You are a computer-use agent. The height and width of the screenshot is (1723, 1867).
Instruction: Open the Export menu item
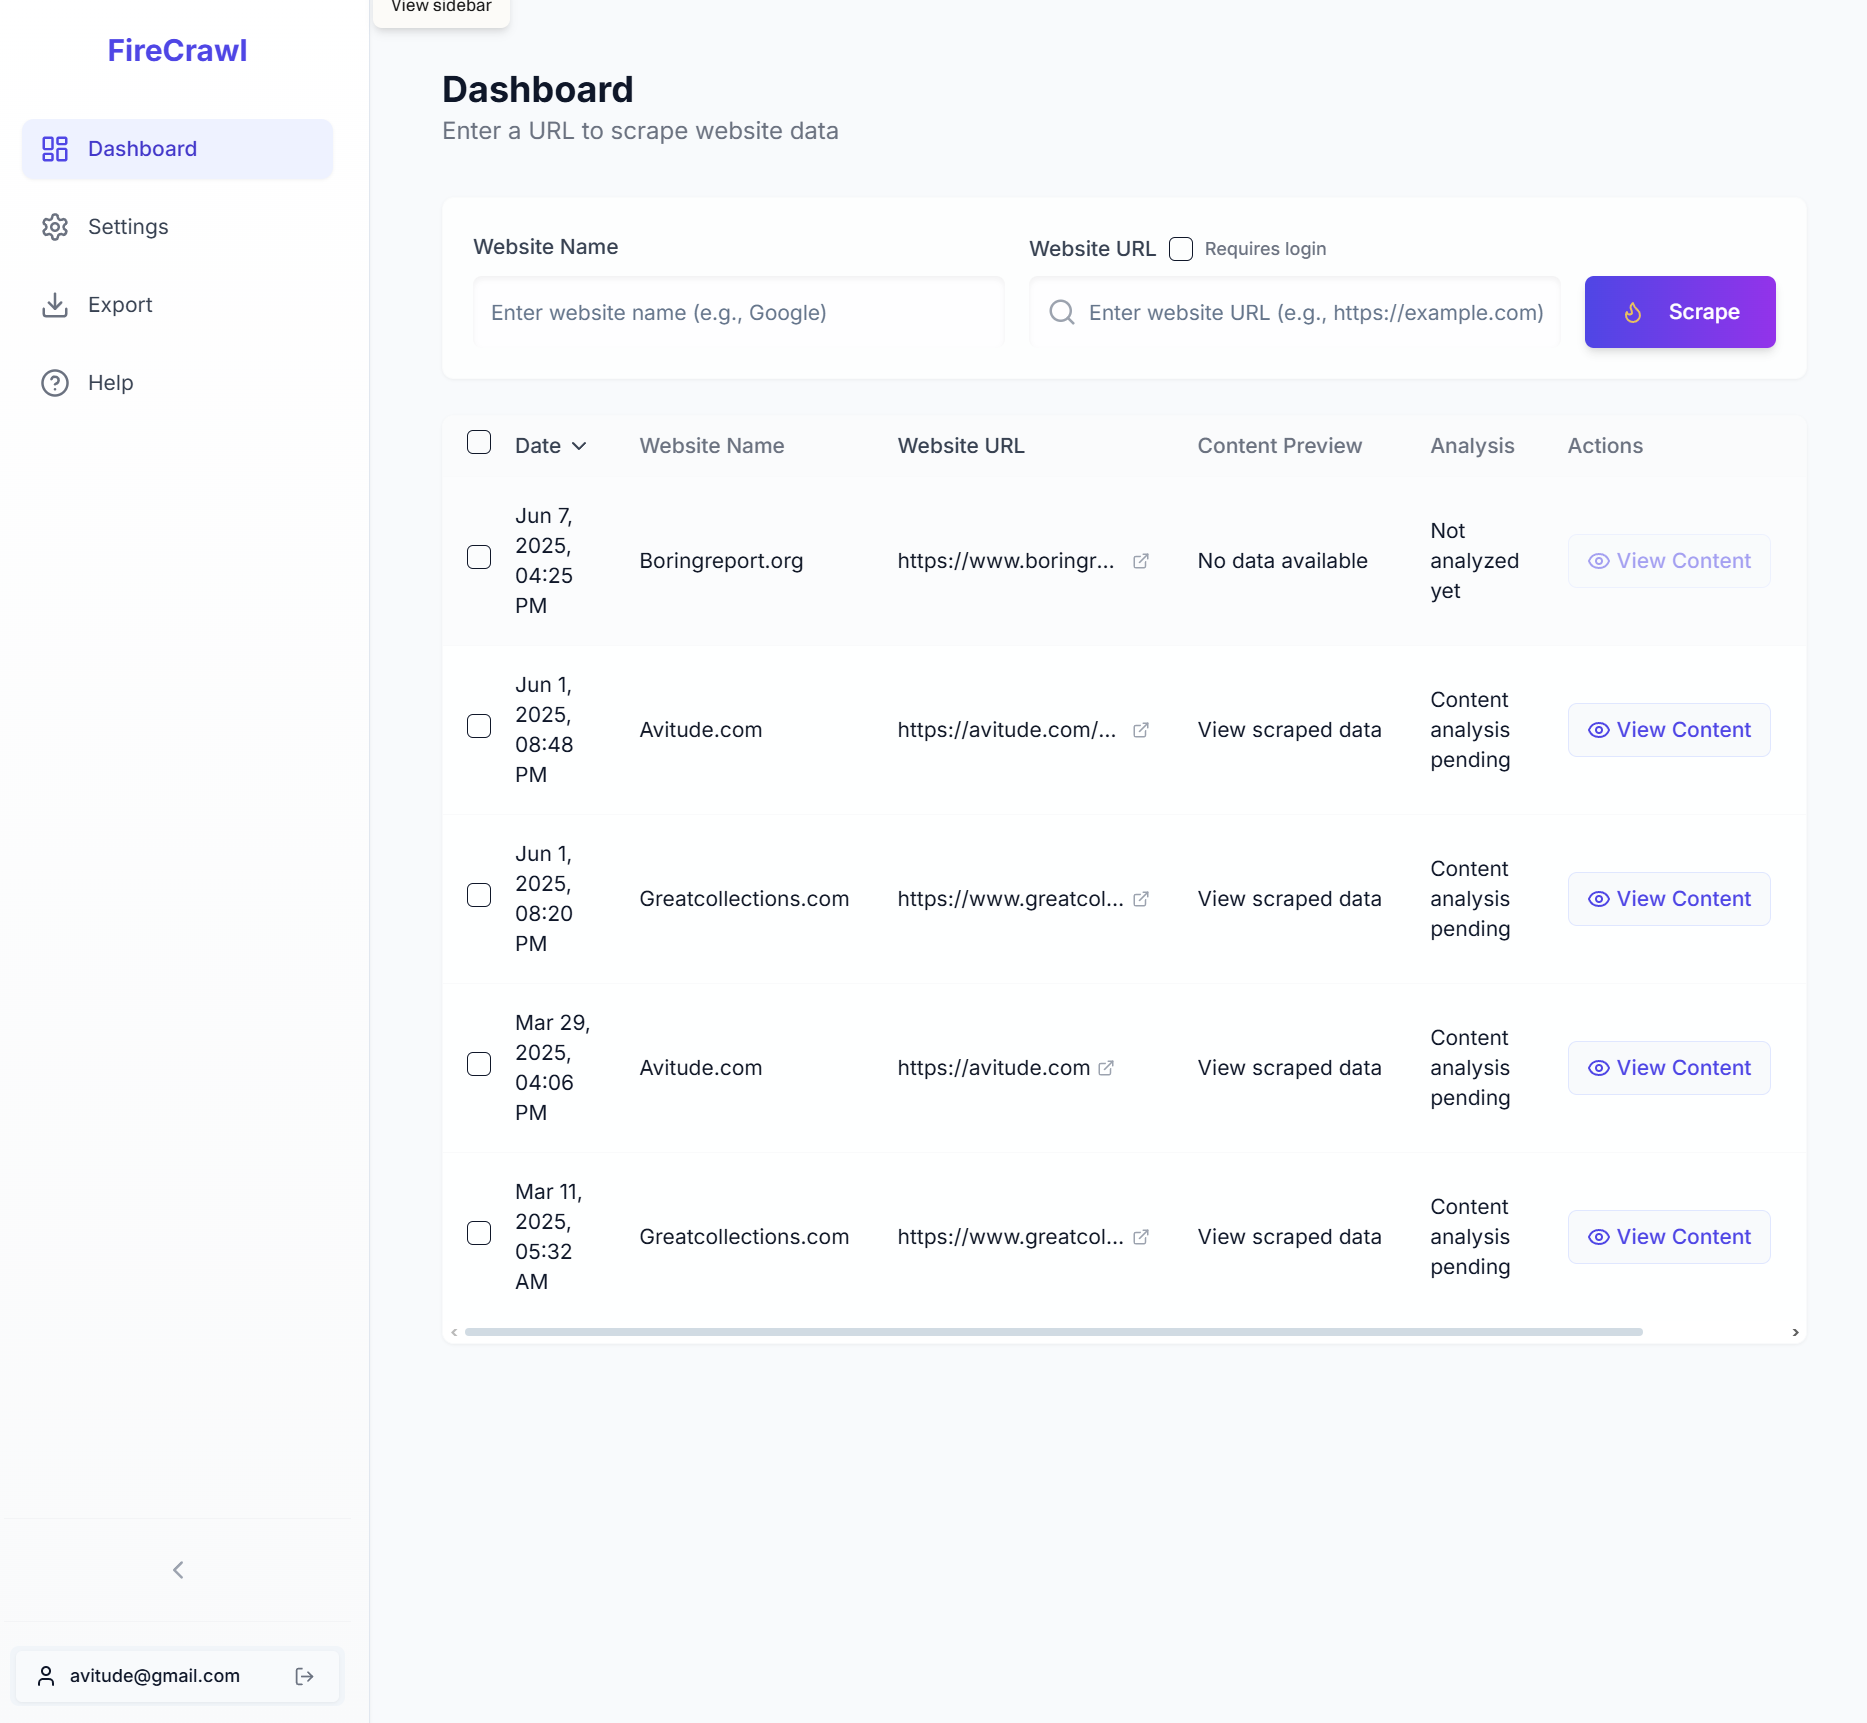pyautogui.click(x=177, y=305)
